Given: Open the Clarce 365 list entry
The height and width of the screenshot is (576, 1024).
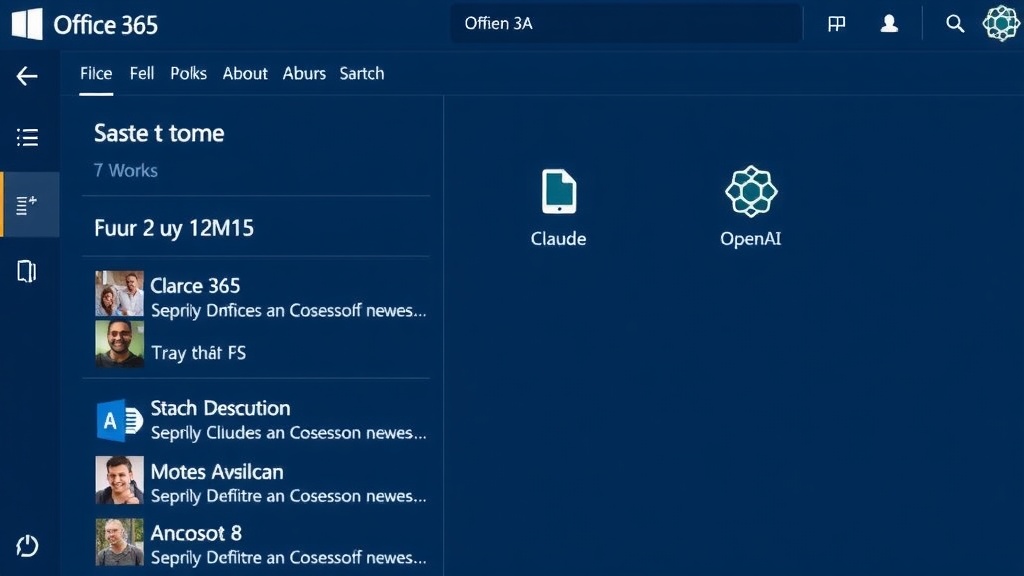Looking at the screenshot, I should click(195, 286).
